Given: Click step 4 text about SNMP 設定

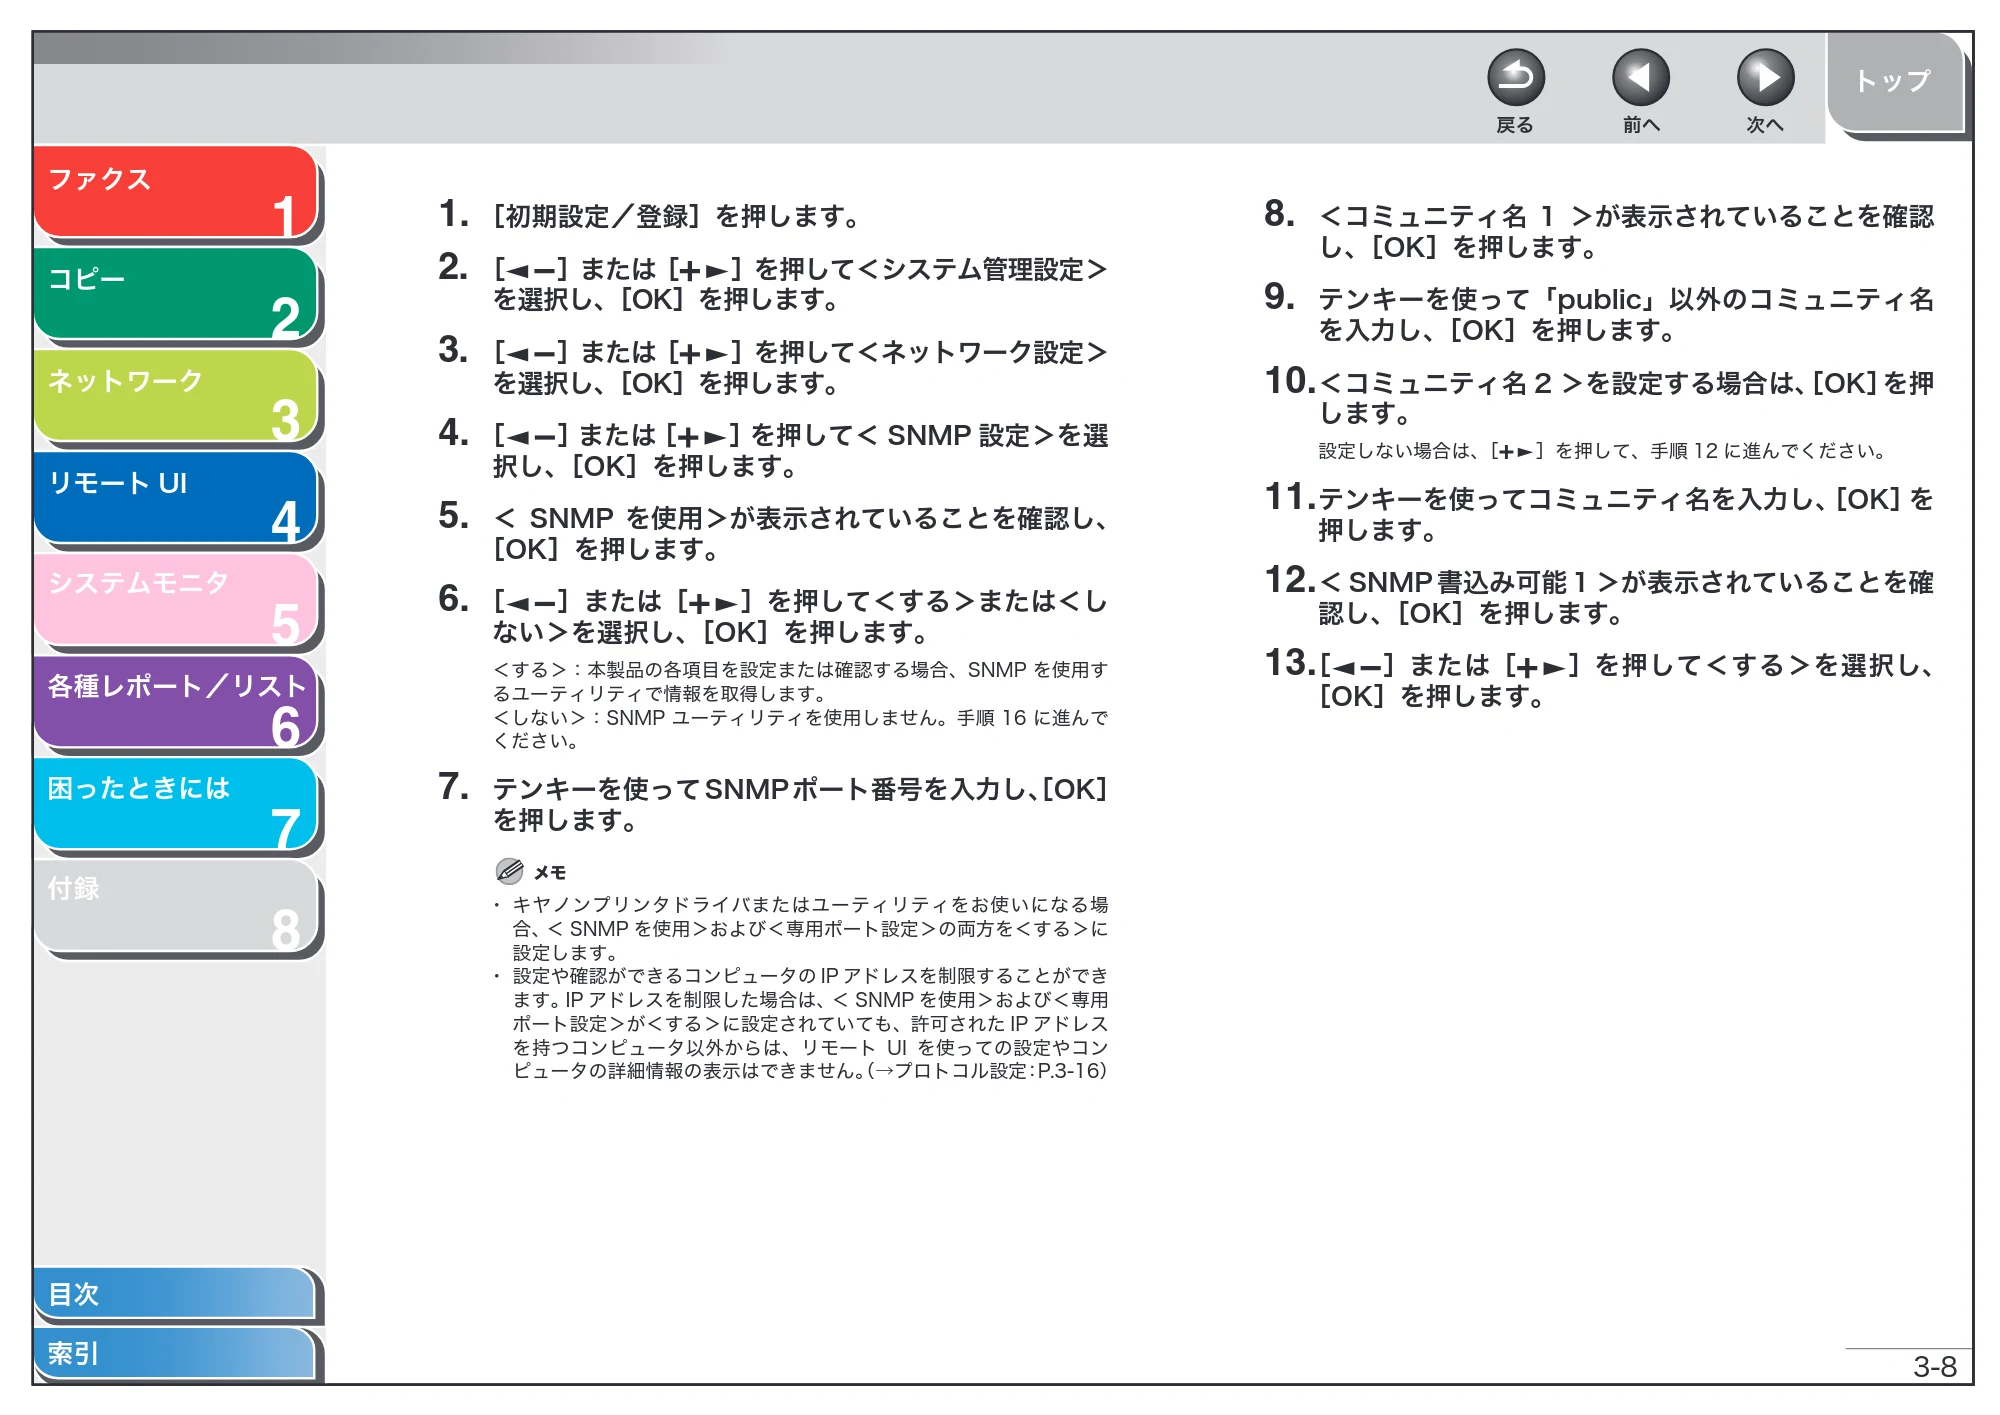Looking at the screenshot, I should tap(800, 450).
